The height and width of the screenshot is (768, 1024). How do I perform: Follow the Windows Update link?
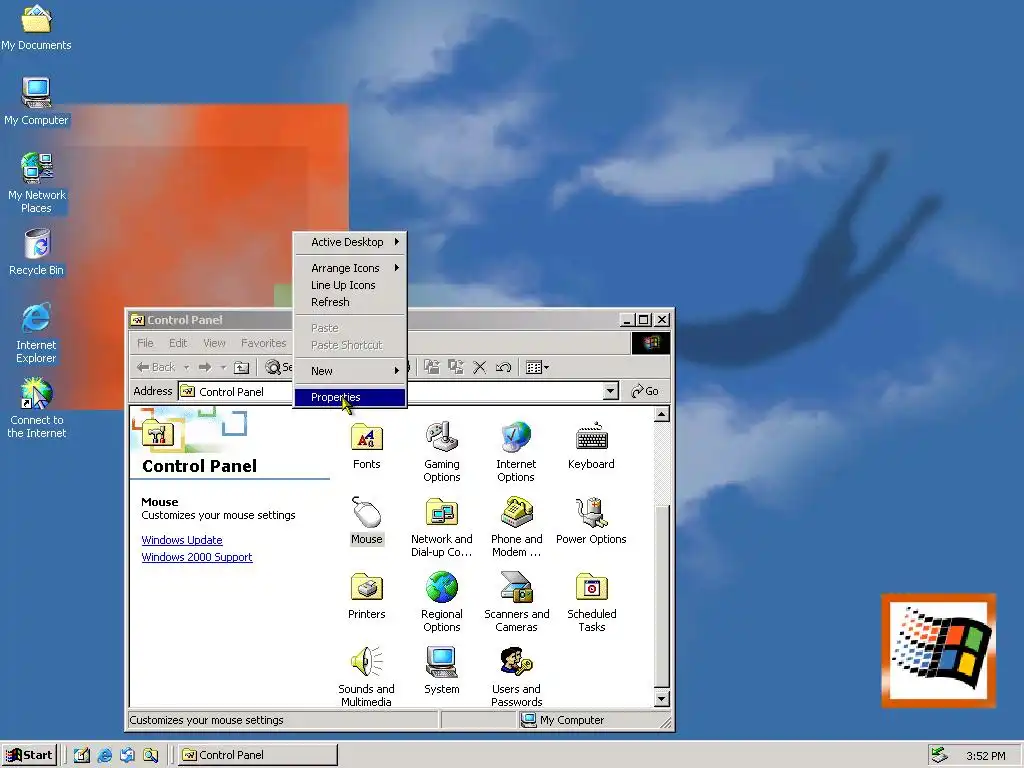click(182, 540)
